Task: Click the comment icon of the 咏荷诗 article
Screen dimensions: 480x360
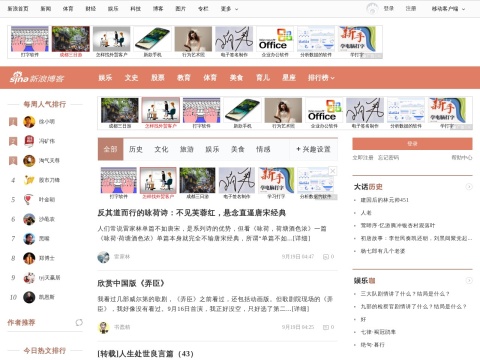Action: (x=326, y=257)
